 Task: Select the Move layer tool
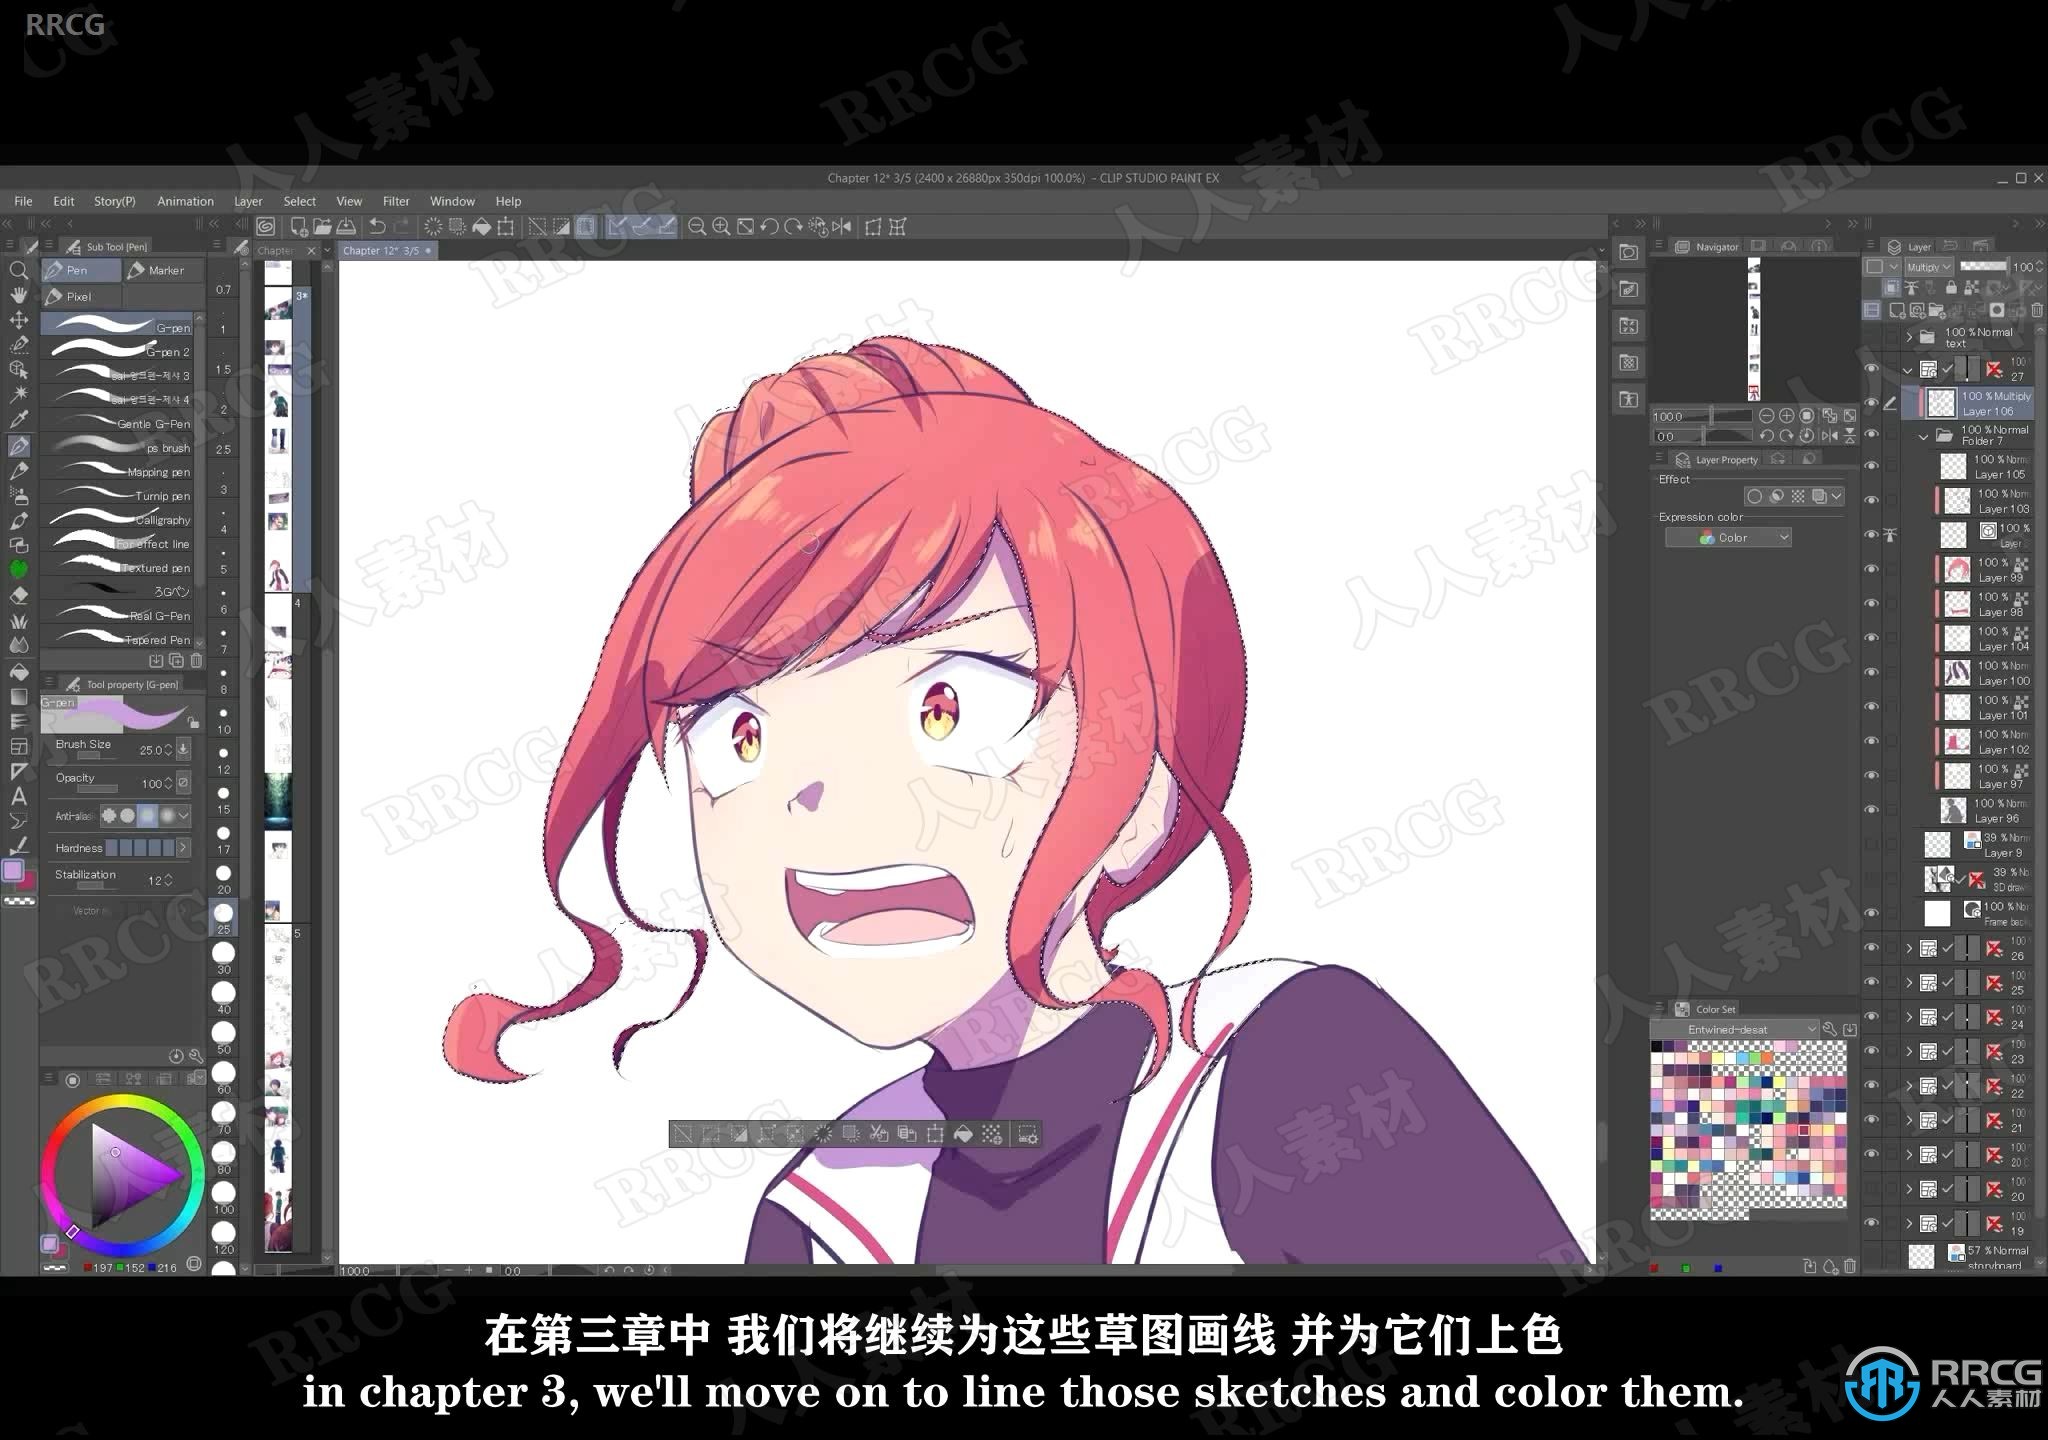(x=18, y=320)
